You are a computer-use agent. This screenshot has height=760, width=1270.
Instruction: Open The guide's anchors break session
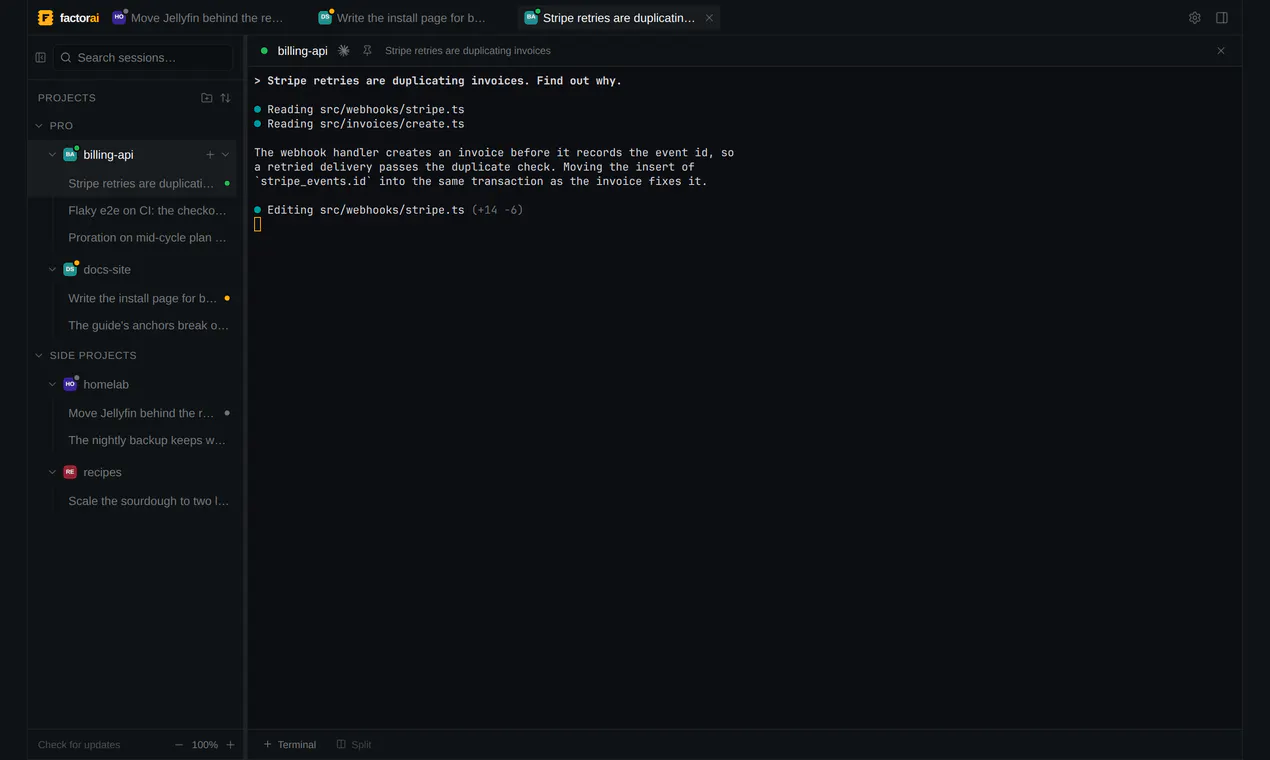point(148,326)
